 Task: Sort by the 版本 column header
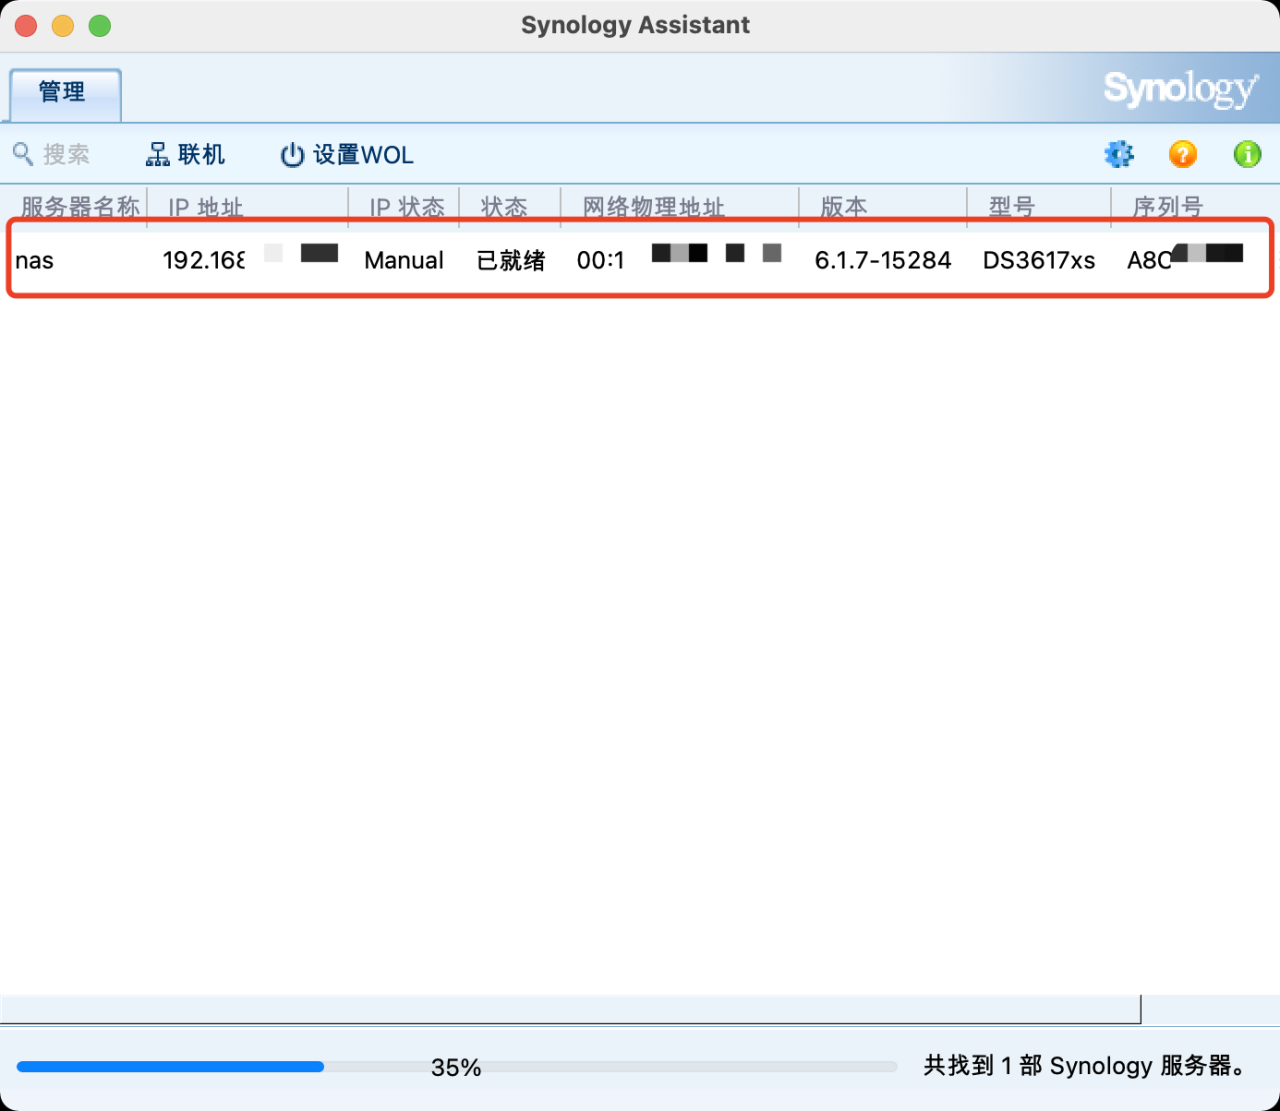pos(843,206)
